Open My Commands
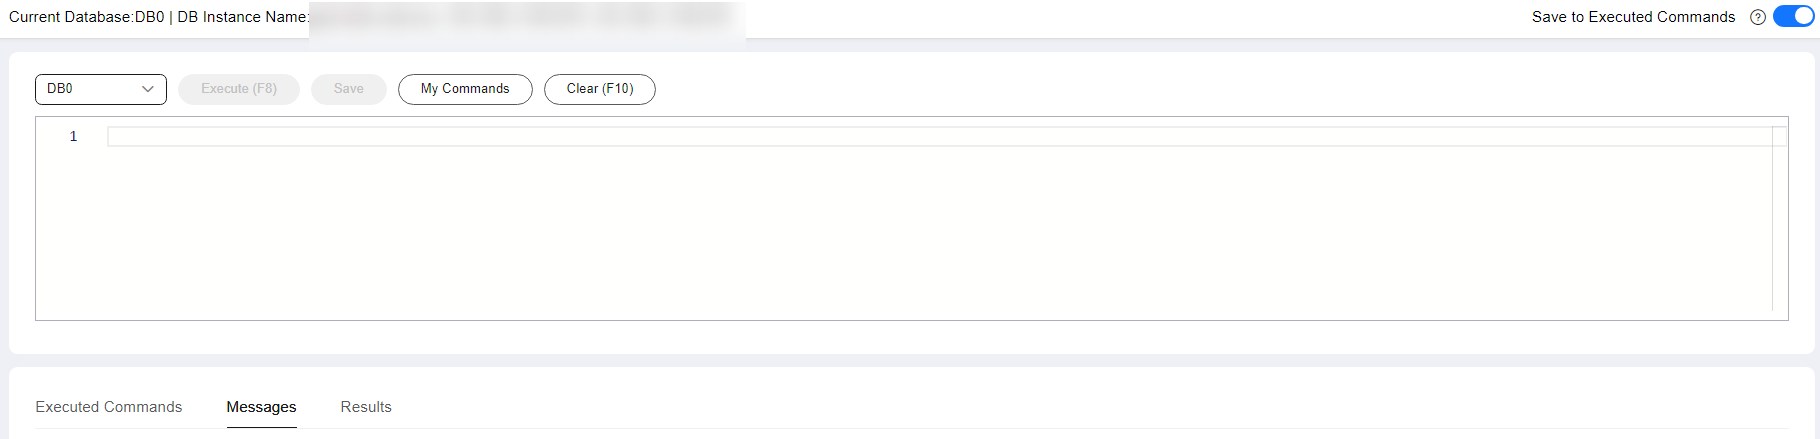Viewport: 1820px width, 439px height. 465,89
